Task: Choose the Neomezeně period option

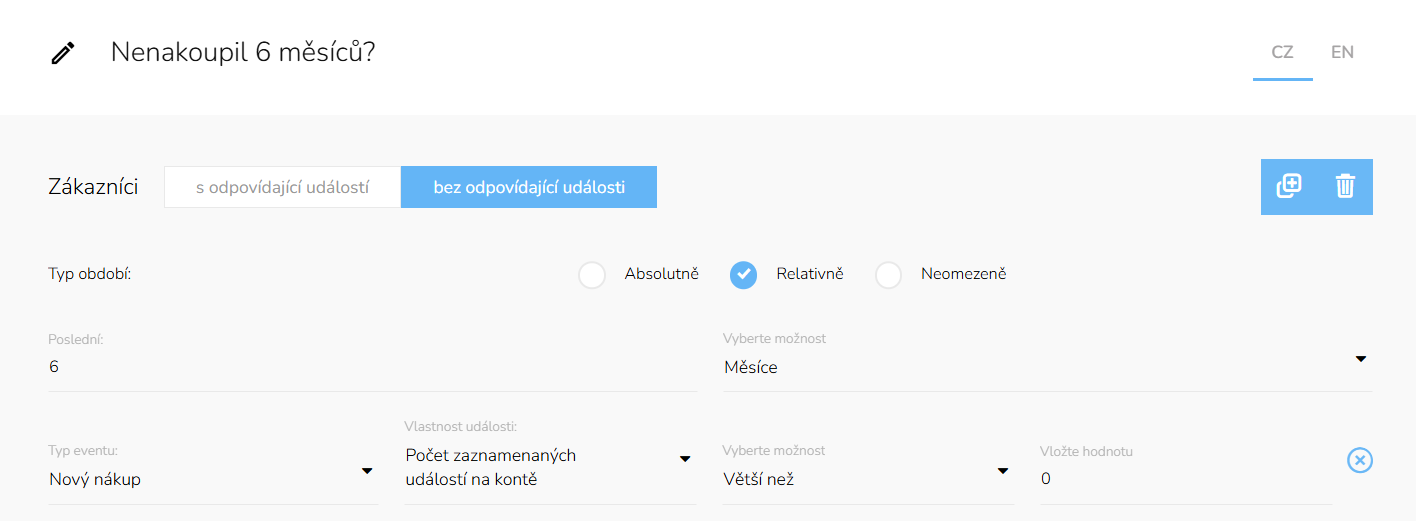Action: (889, 274)
